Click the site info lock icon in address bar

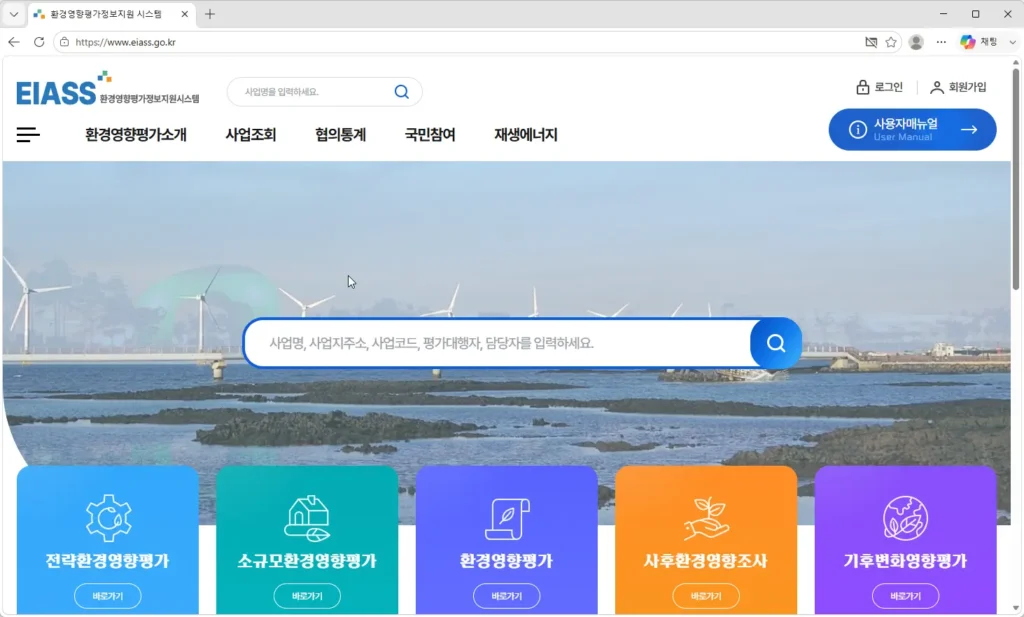click(64, 42)
